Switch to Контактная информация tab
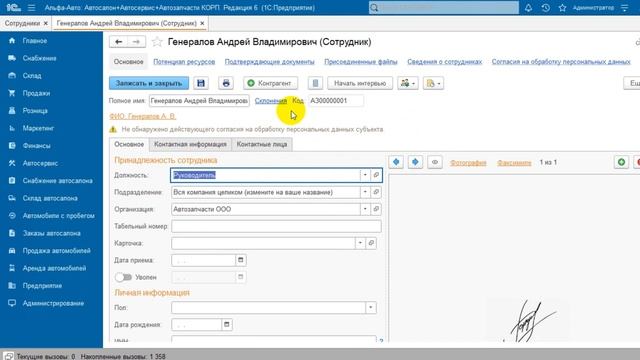The height and width of the screenshot is (360, 640). 190,144
